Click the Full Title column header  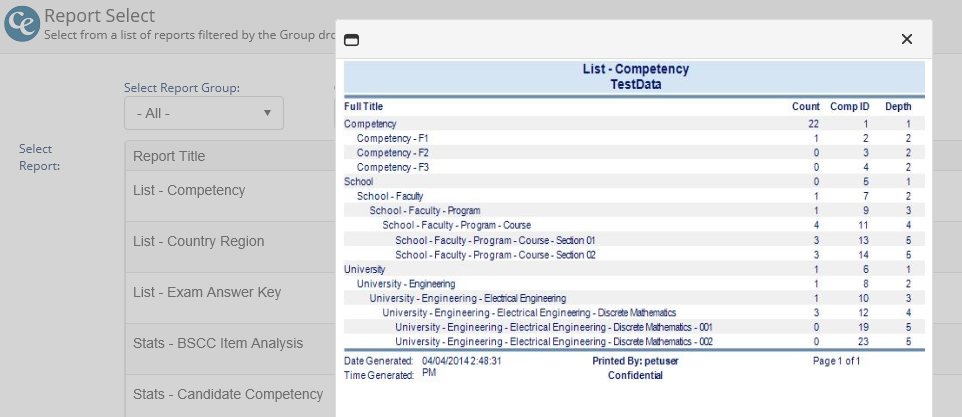click(364, 106)
